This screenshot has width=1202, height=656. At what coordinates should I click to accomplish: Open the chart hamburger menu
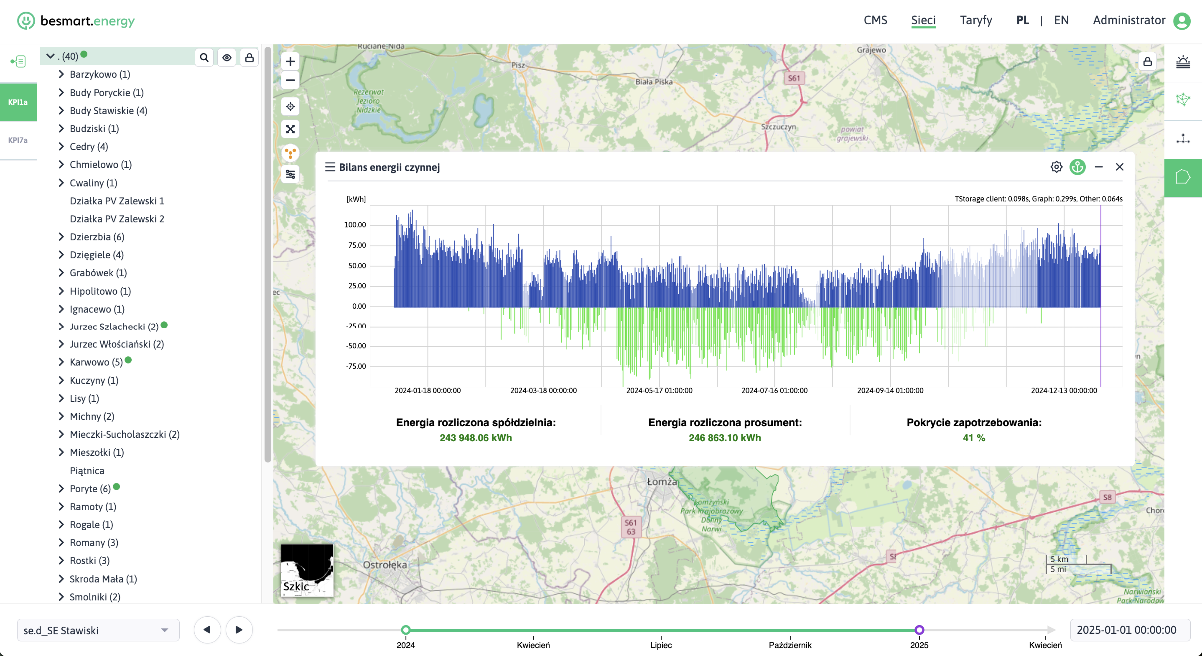(330, 167)
